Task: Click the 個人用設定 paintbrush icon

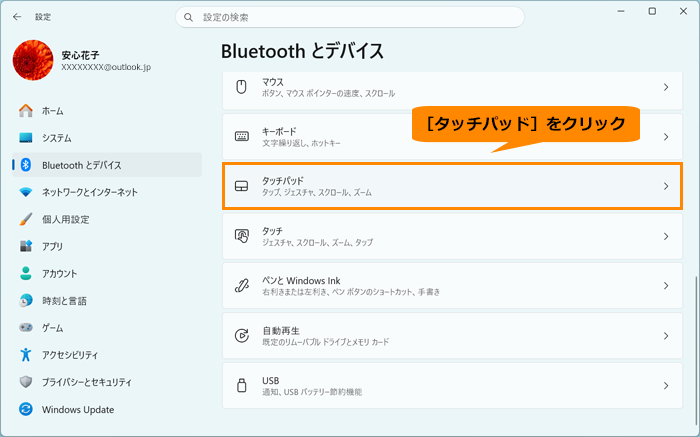Action: pos(26,219)
